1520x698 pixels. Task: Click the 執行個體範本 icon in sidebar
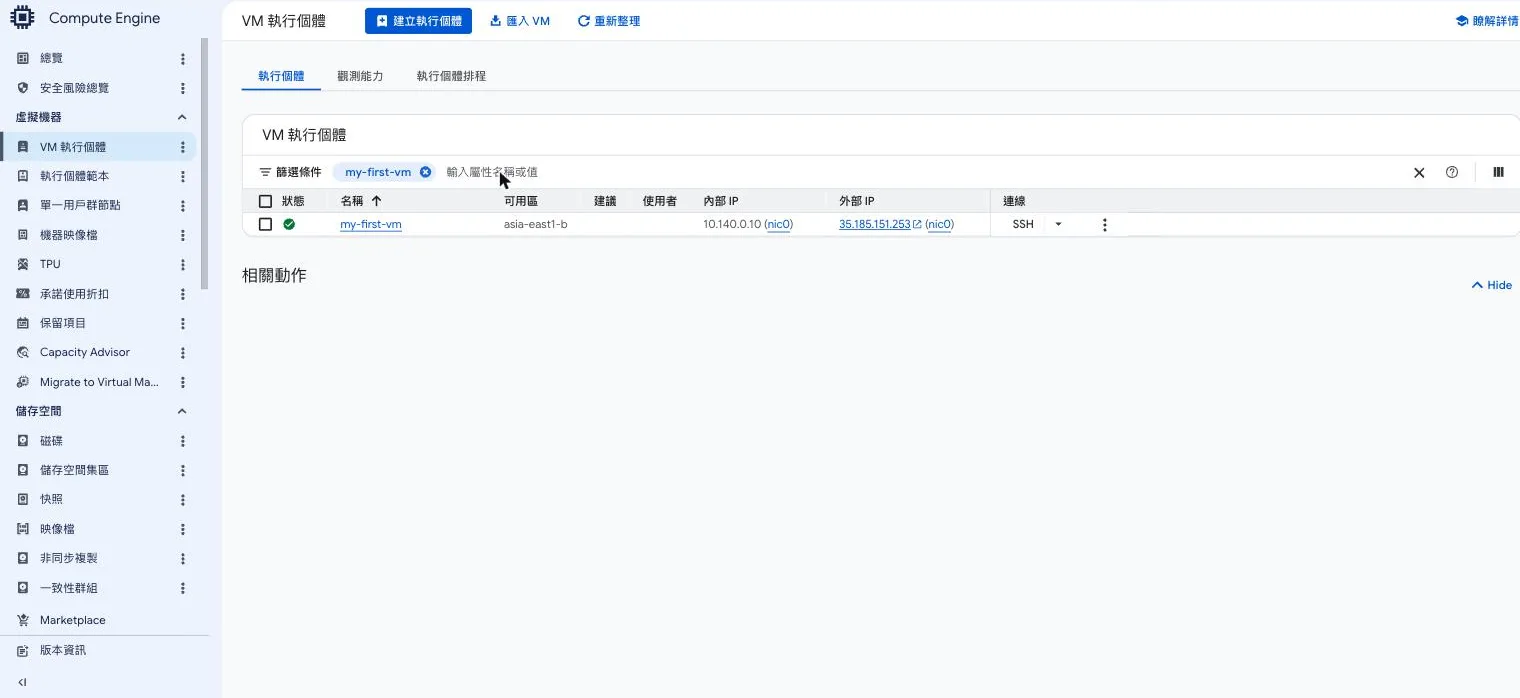coord(23,176)
